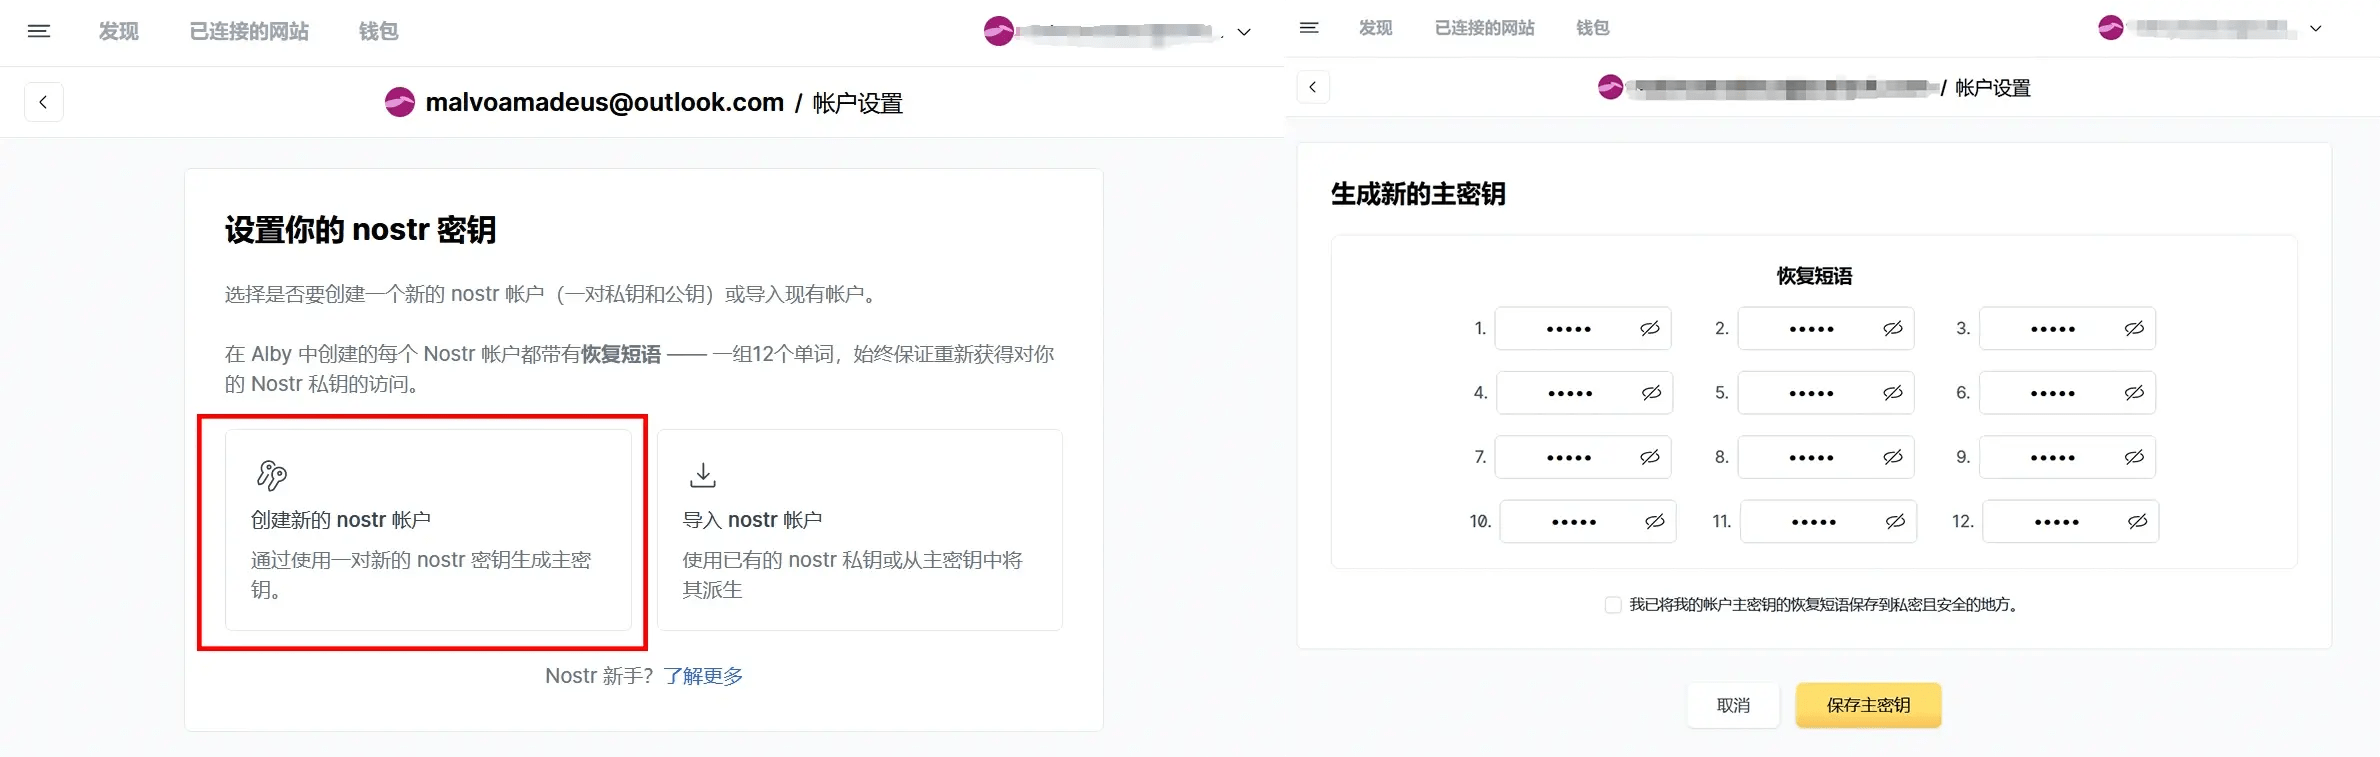Reveal recovery word 4
The image size is (2380, 757).
pos(1651,393)
